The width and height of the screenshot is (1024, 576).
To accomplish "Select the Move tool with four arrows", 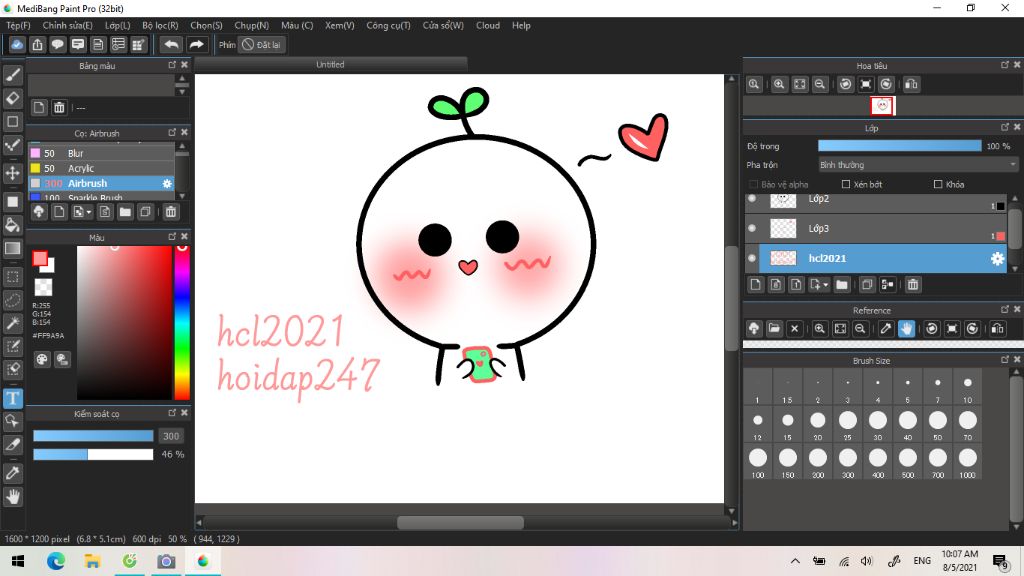I will click(12, 173).
